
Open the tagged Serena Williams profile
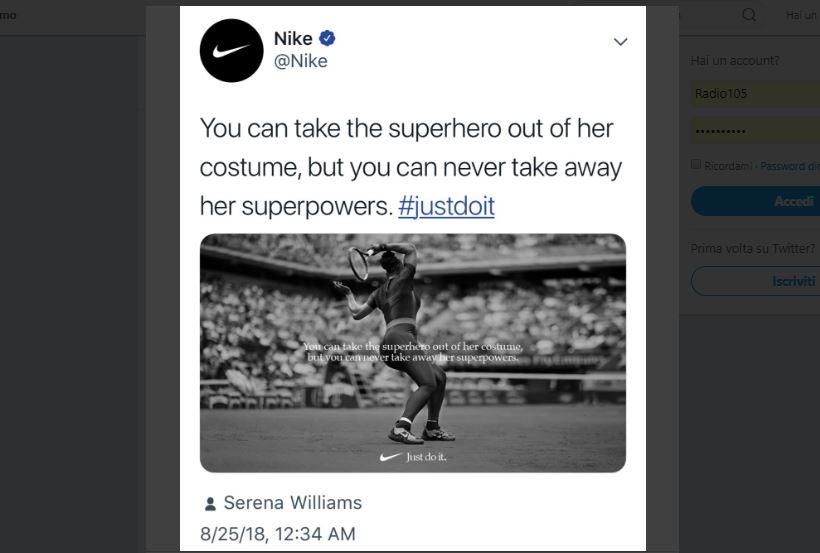(292, 503)
